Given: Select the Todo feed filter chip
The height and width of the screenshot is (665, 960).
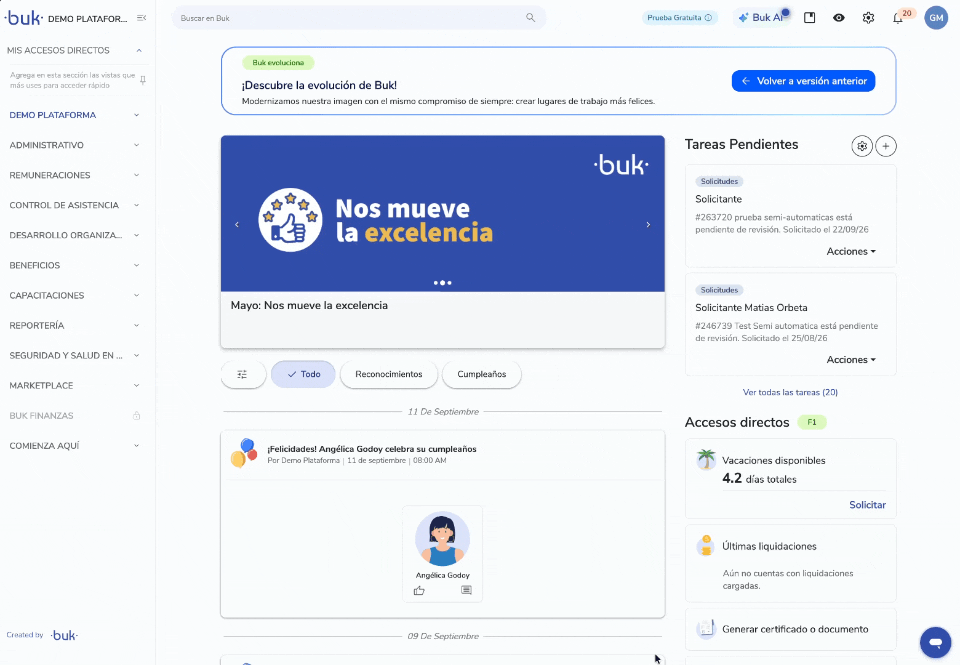Looking at the screenshot, I should click(303, 374).
